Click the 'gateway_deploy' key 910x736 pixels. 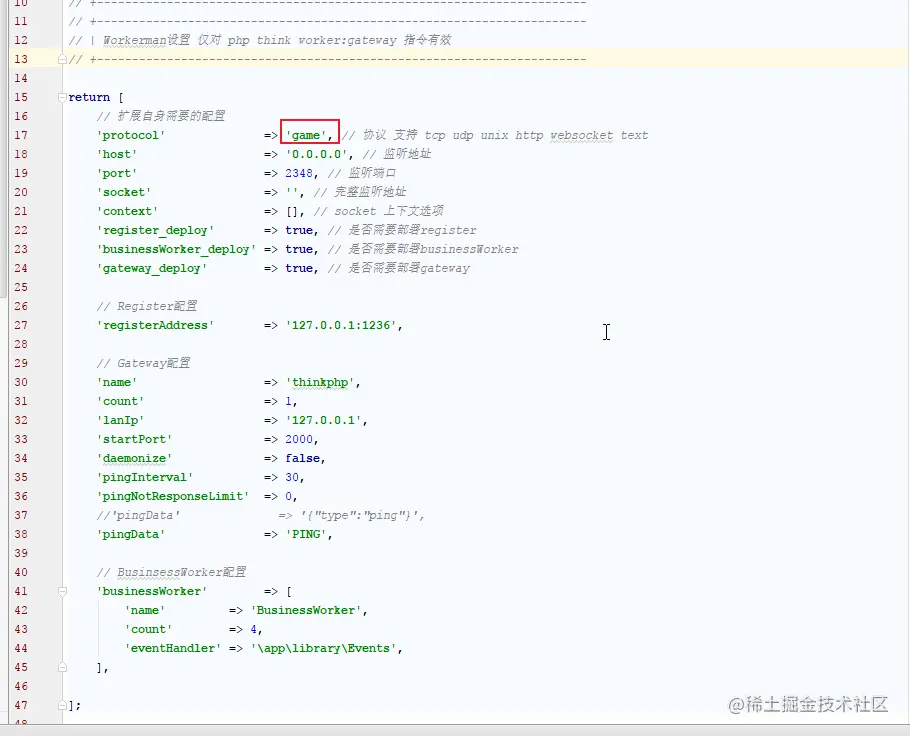coord(151,268)
